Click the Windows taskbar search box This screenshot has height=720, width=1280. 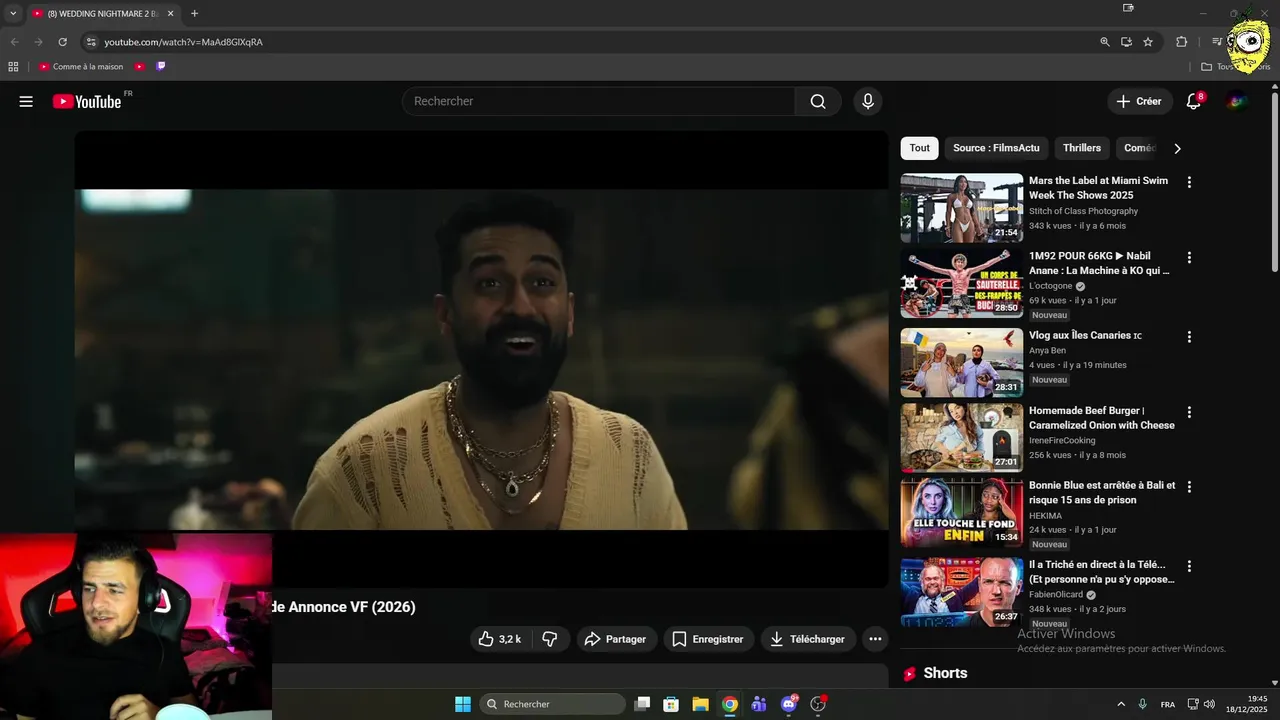(x=552, y=704)
